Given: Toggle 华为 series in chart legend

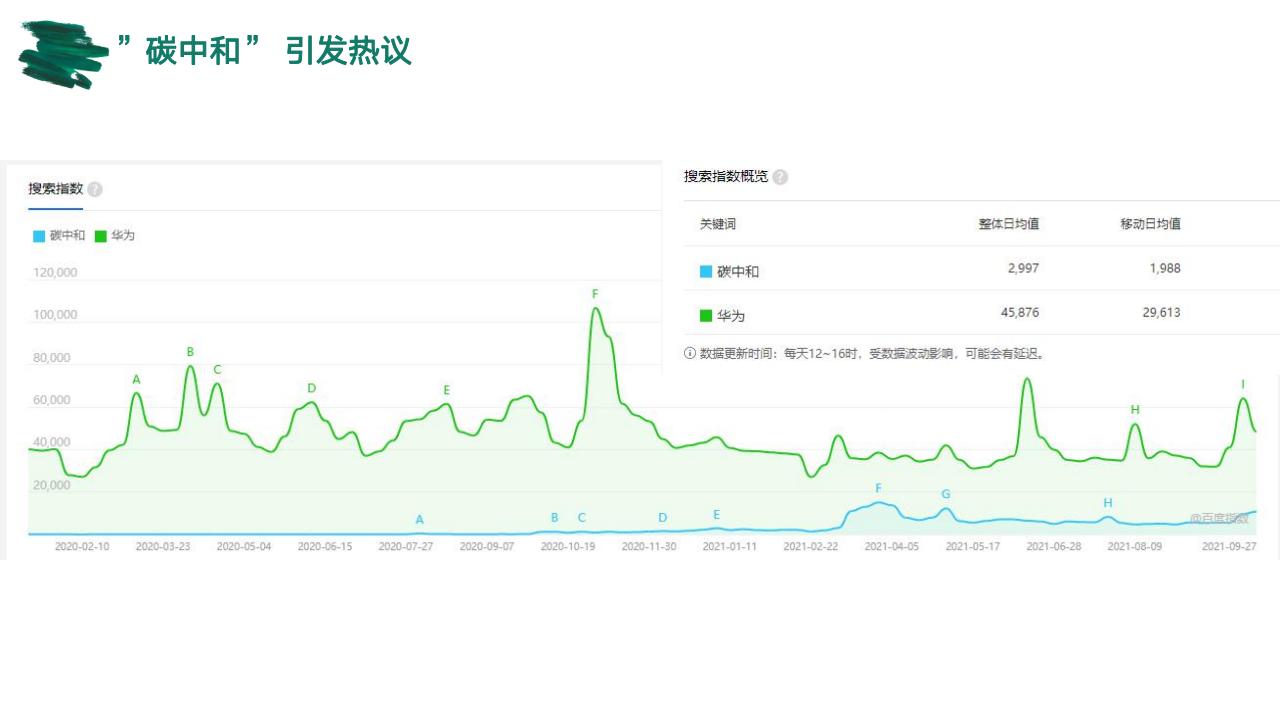Looking at the screenshot, I should pyautogui.click(x=115, y=236).
